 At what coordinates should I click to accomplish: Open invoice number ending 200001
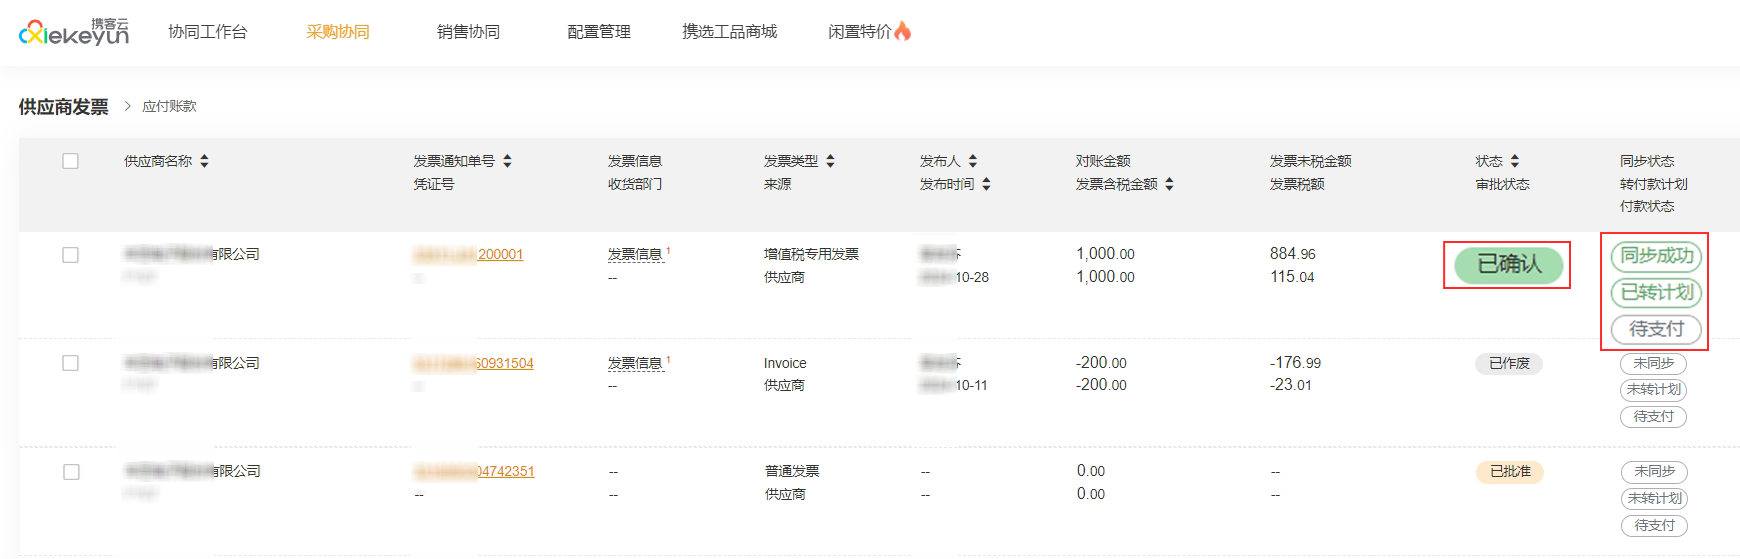click(468, 255)
